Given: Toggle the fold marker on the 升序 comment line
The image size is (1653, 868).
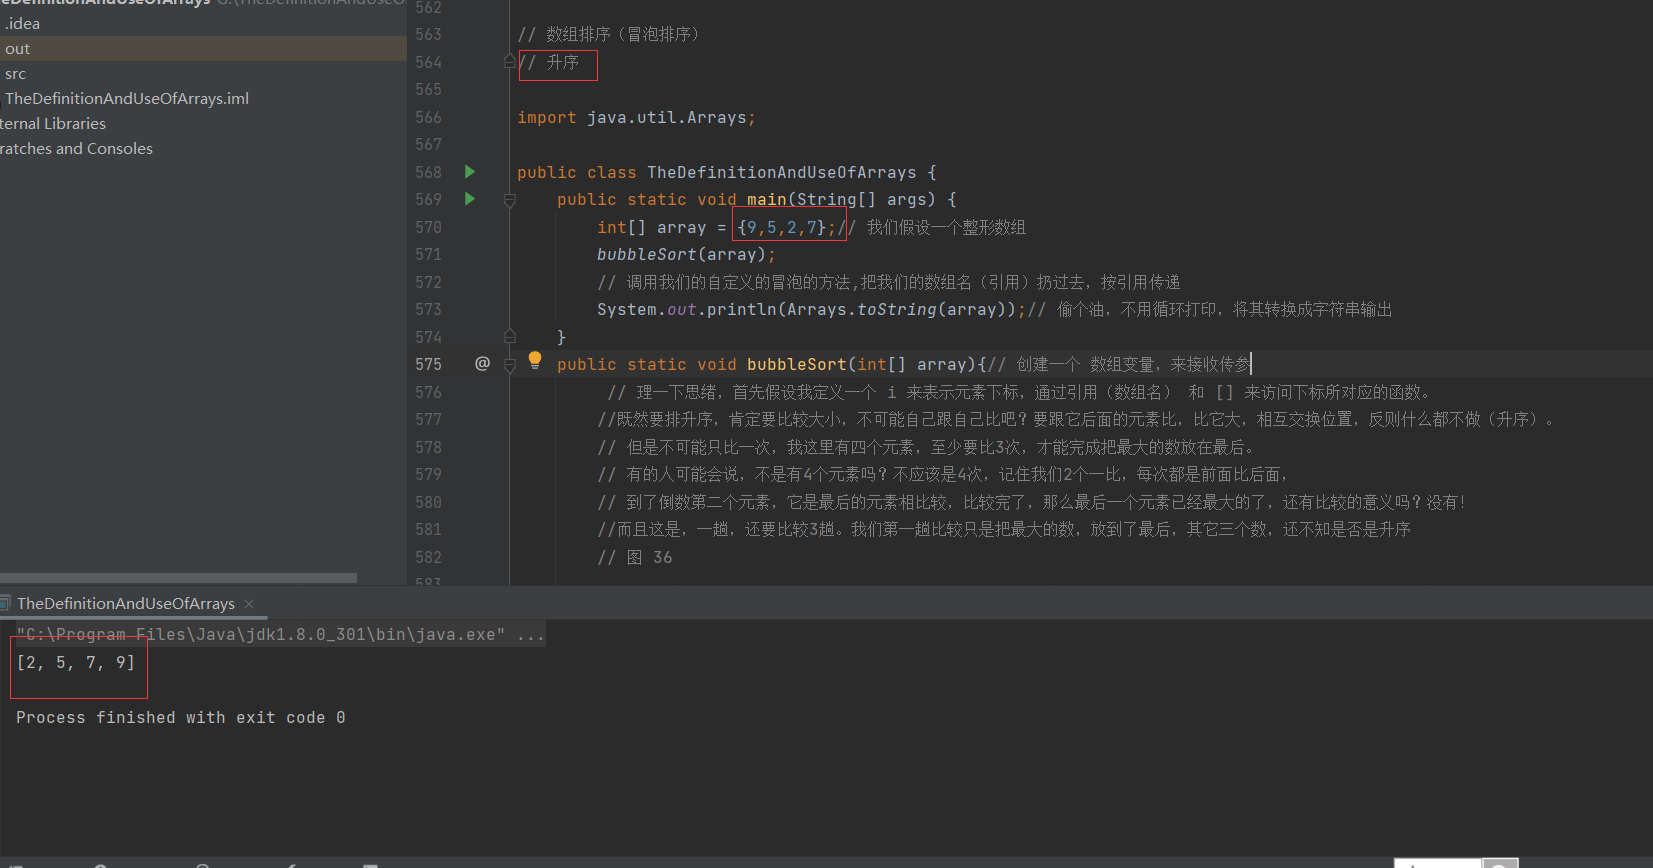Looking at the screenshot, I should click(x=510, y=62).
